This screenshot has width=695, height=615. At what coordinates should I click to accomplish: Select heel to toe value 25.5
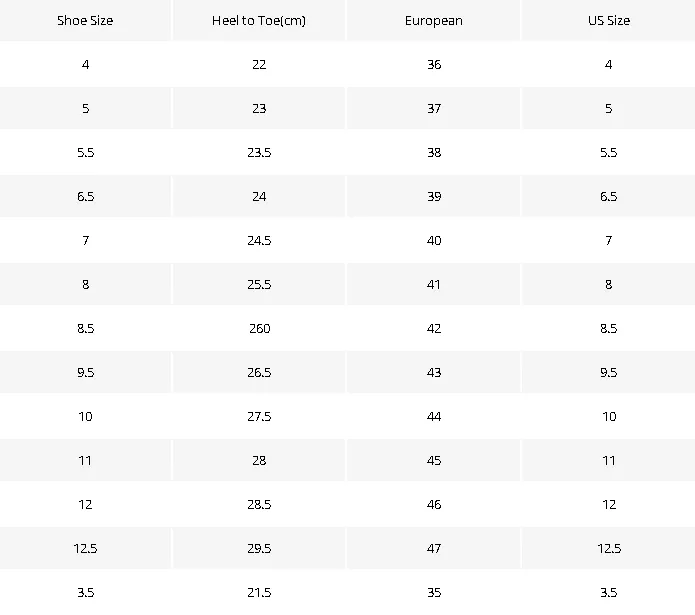(259, 284)
